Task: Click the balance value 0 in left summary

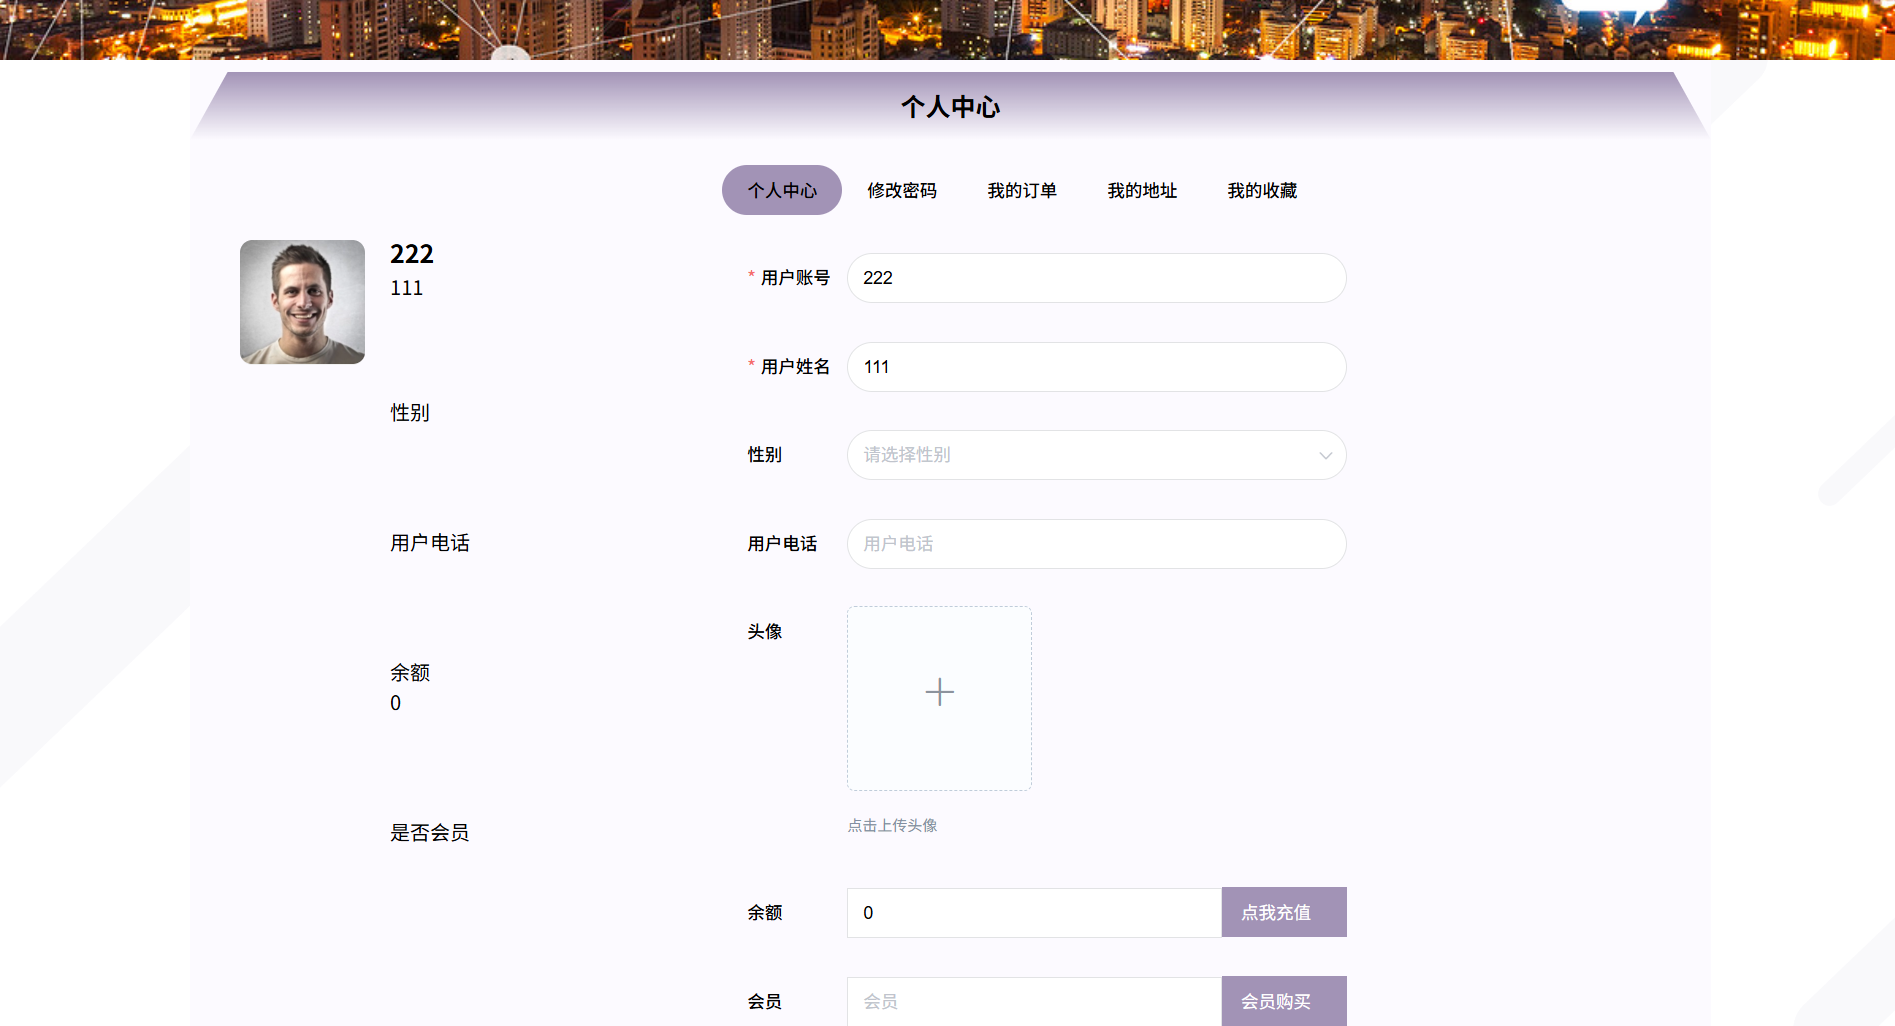Action: click(396, 703)
